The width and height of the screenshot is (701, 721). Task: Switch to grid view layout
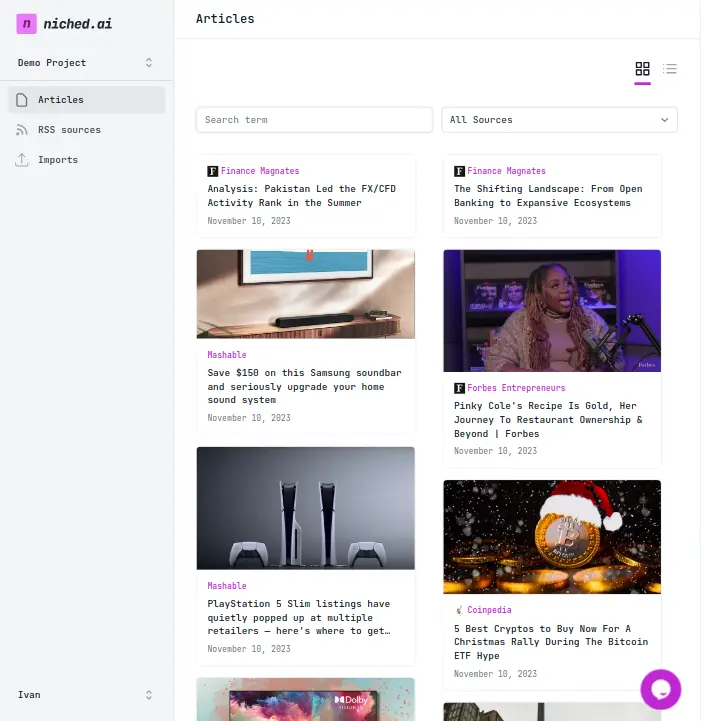point(642,69)
